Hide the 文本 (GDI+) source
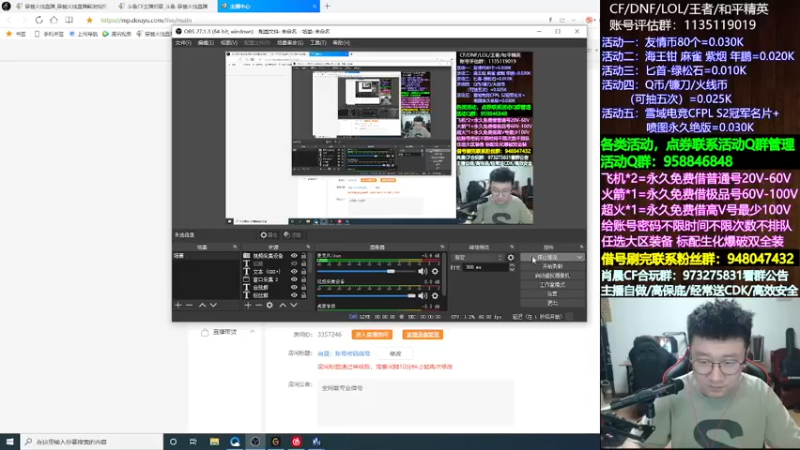 (x=294, y=271)
